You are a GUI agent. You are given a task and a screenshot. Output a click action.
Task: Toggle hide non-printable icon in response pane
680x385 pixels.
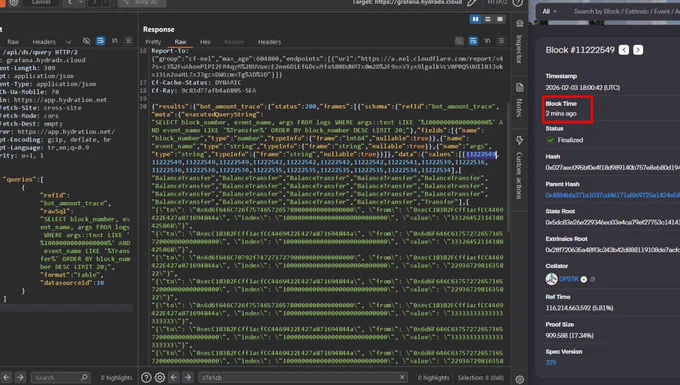pyautogui.click(x=459, y=41)
